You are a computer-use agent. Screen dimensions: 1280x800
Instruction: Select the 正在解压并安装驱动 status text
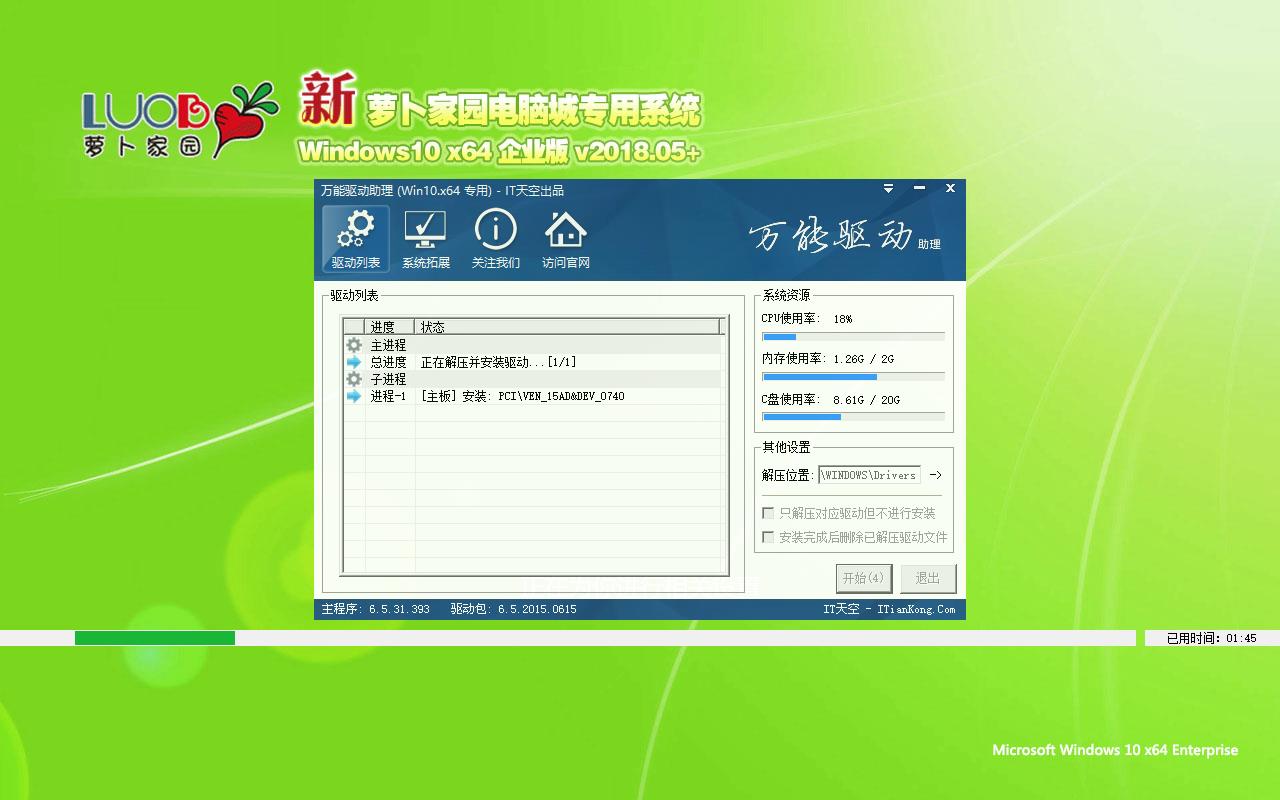tap(499, 362)
